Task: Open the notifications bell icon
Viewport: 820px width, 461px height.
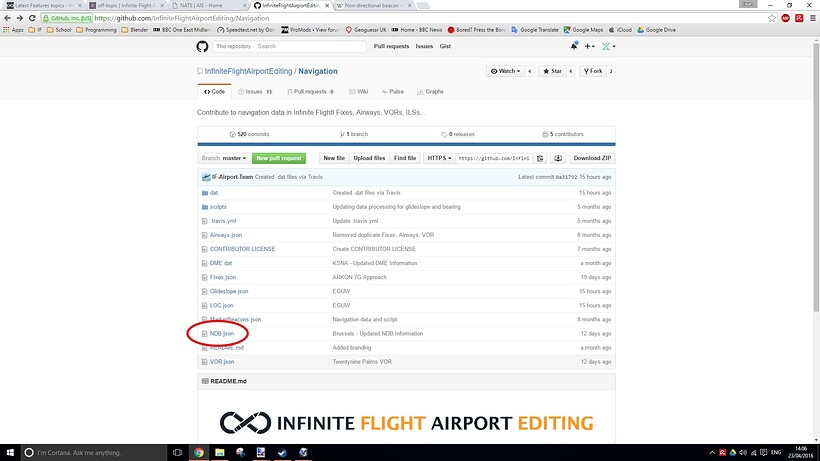Action: tap(574, 46)
